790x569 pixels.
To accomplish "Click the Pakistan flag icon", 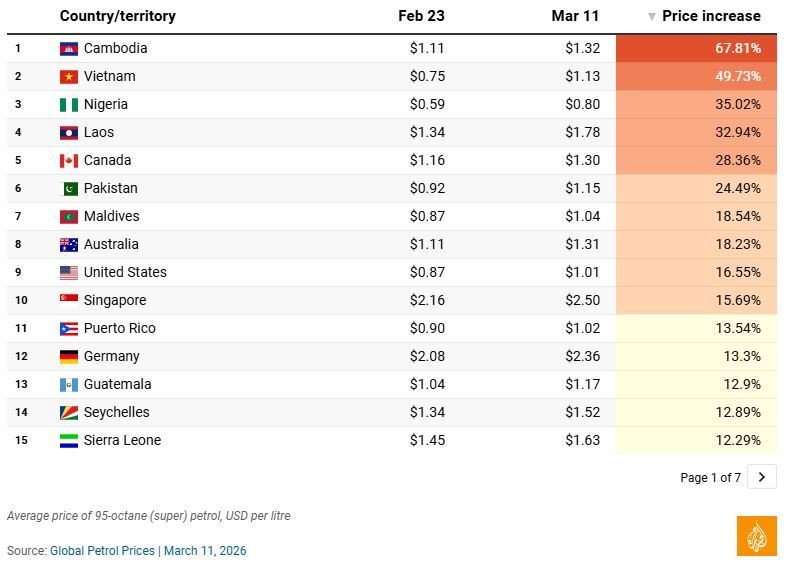I will click(x=68, y=189).
